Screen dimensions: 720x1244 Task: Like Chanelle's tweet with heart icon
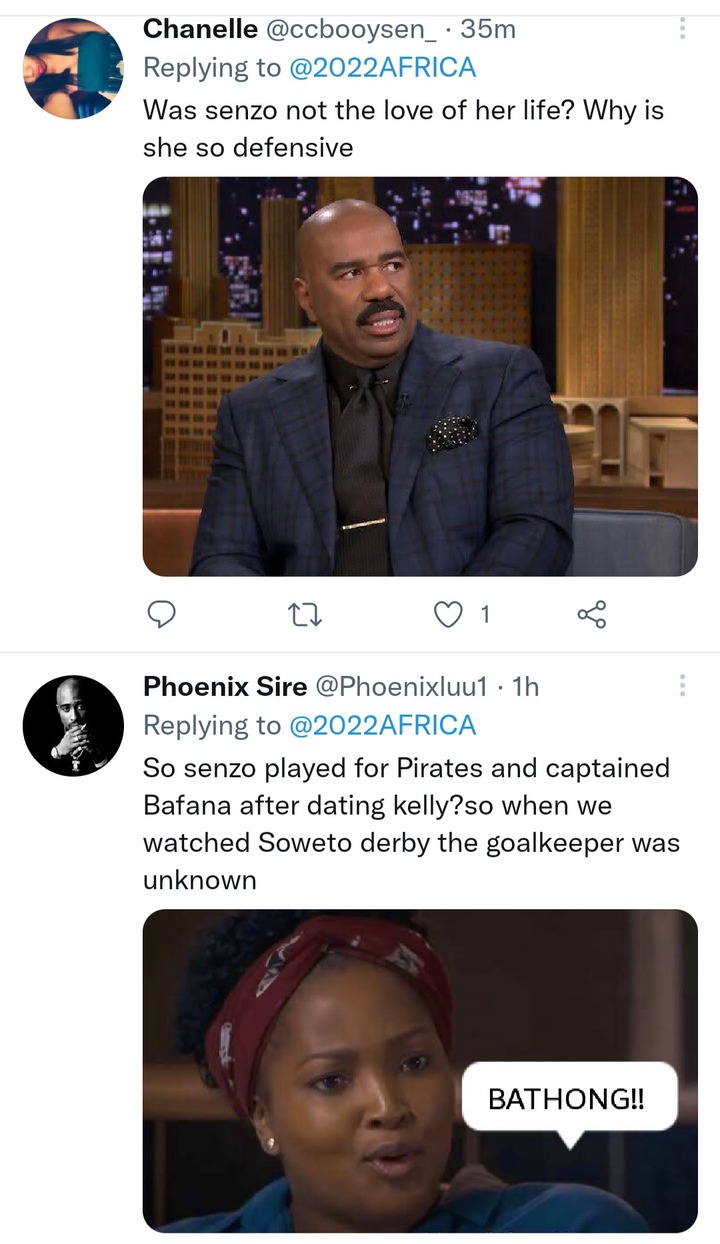click(x=448, y=615)
